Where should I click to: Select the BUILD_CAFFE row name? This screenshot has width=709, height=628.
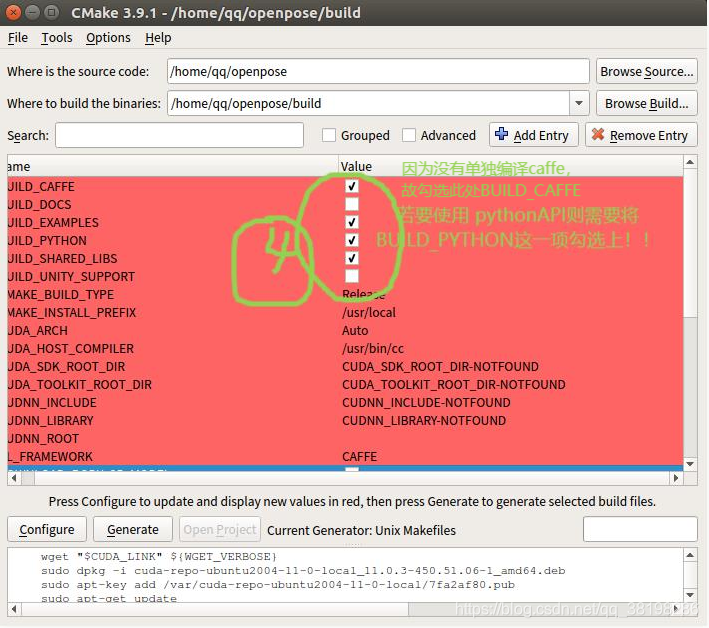tap(41, 186)
